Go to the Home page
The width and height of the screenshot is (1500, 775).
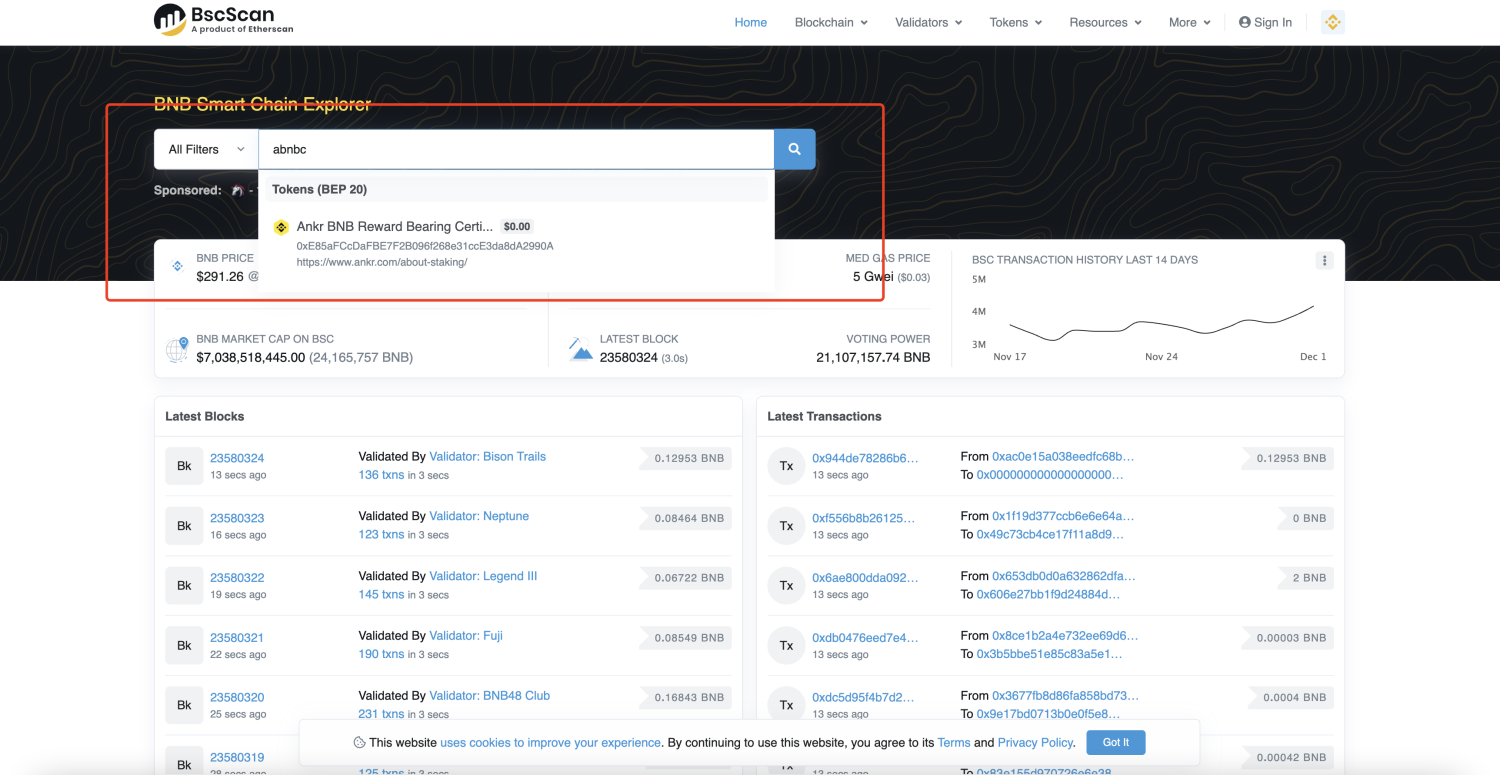click(751, 22)
